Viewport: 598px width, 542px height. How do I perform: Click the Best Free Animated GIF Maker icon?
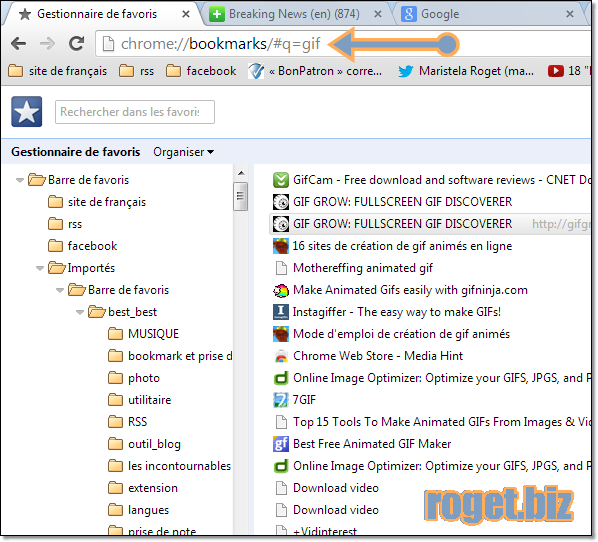tap(281, 444)
